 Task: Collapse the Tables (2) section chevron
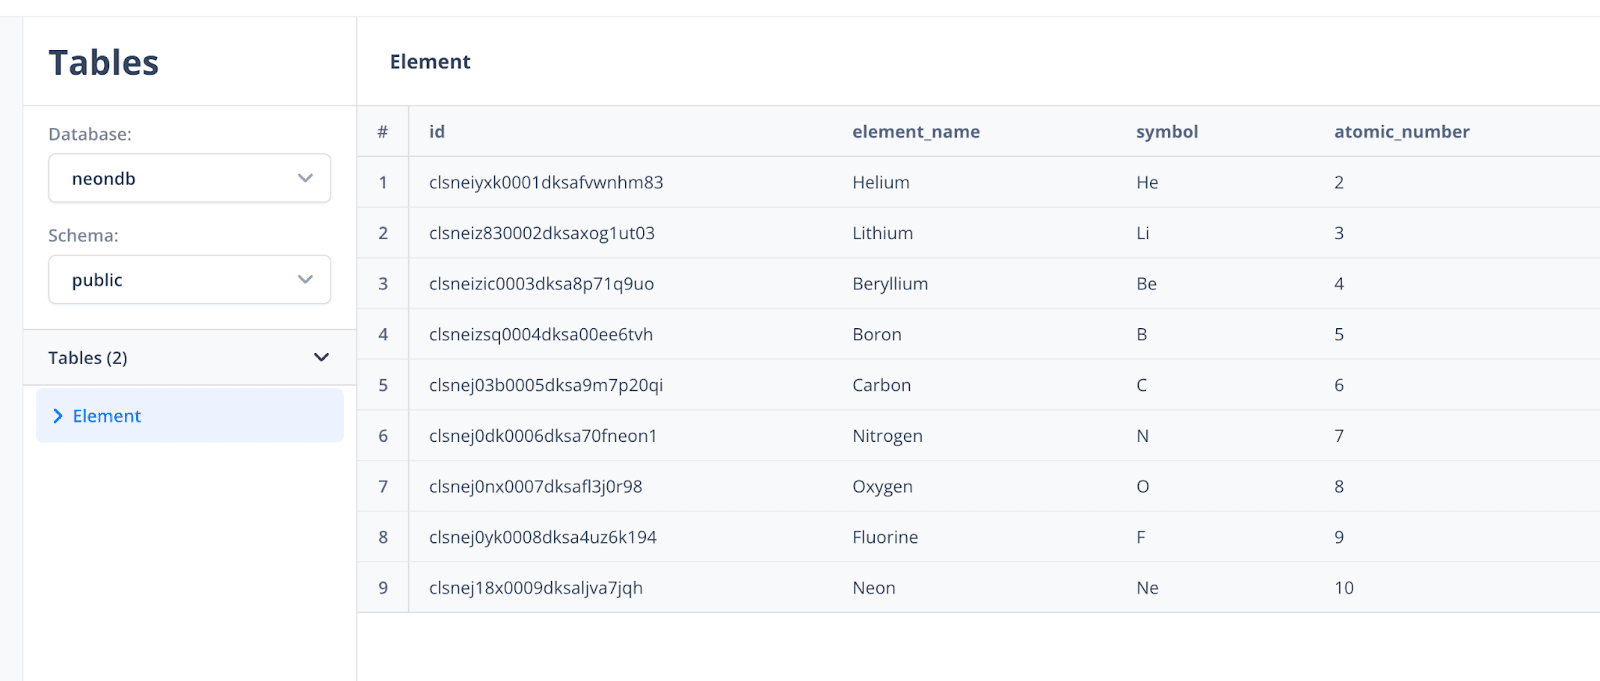point(321,358)
